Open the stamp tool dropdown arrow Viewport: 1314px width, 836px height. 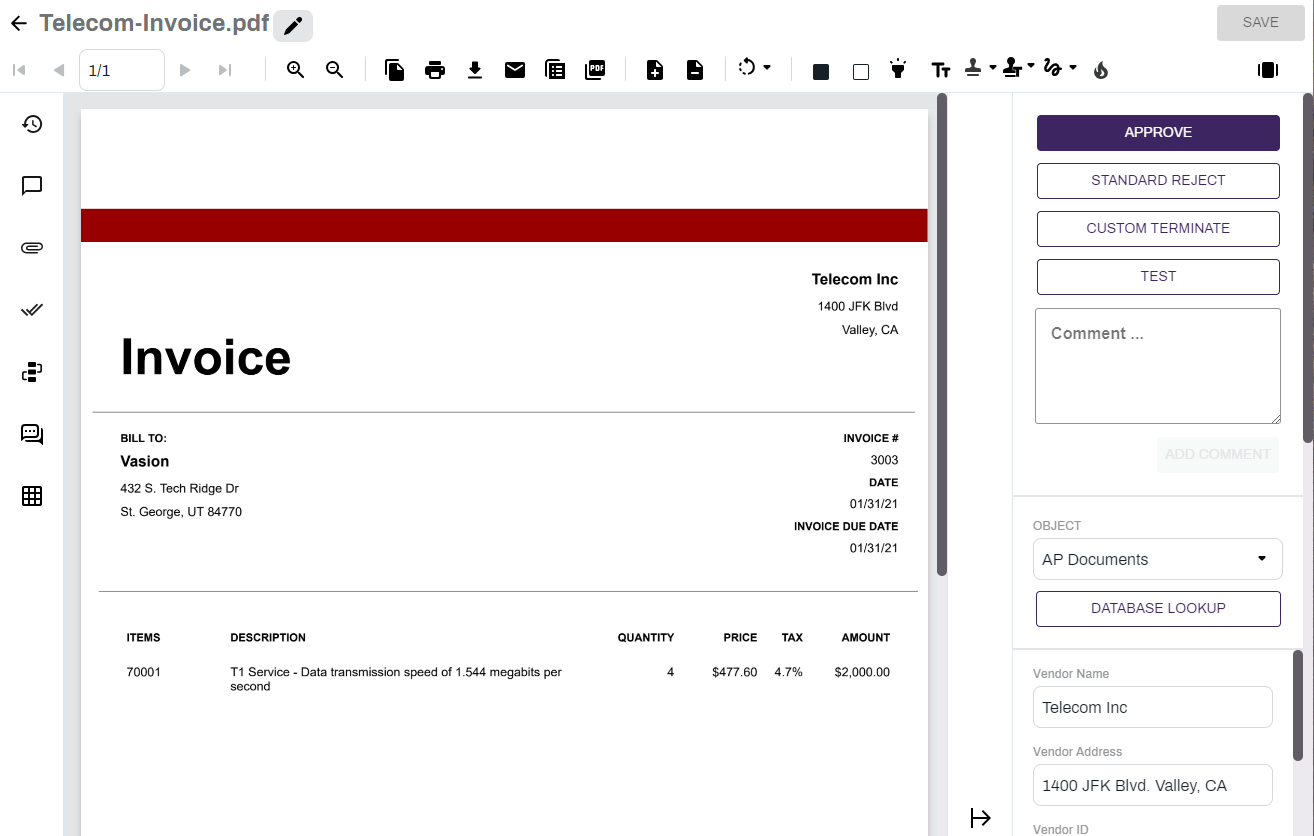[x=992, y=67]
